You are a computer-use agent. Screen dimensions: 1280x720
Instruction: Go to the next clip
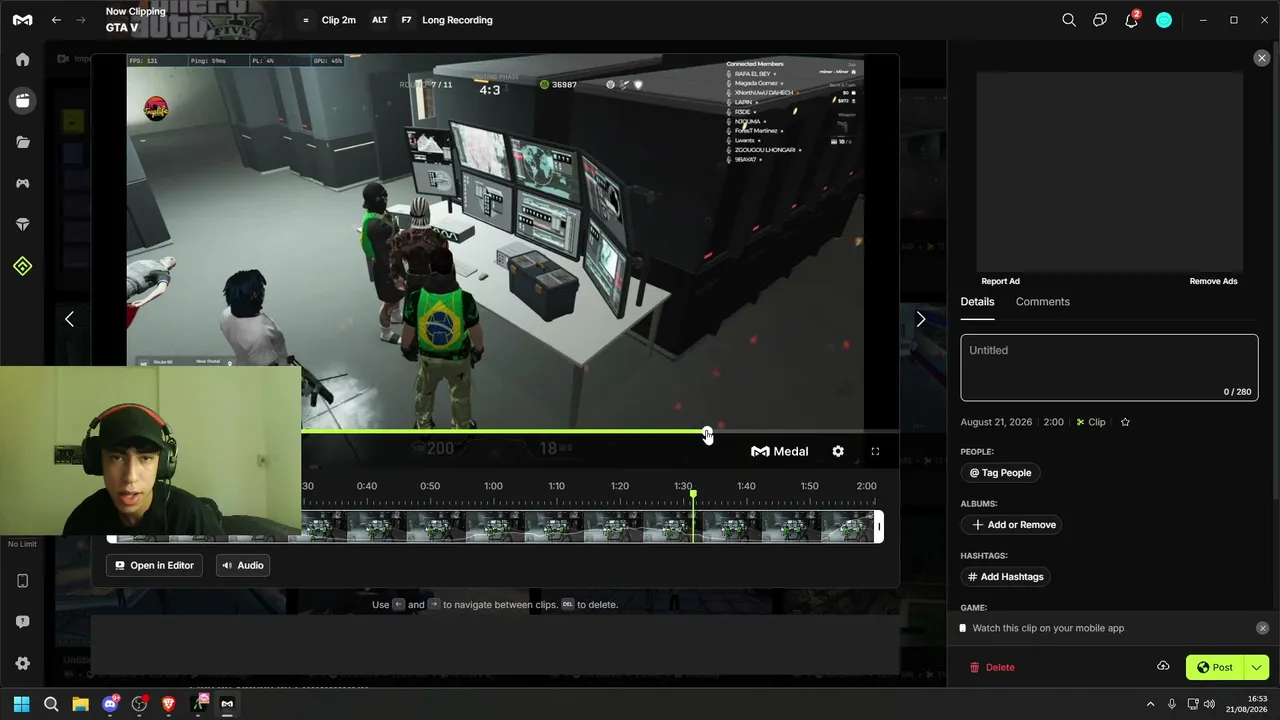click(921, 319)
